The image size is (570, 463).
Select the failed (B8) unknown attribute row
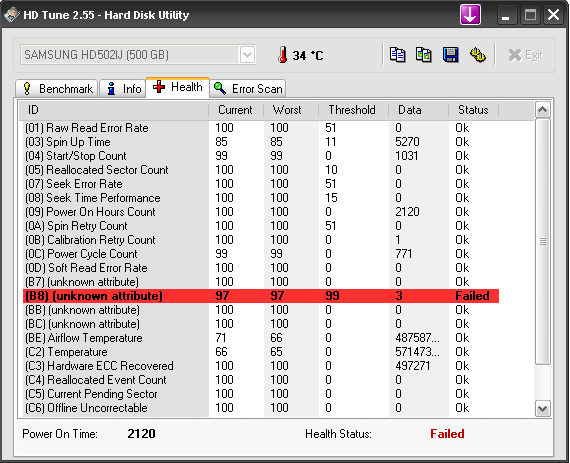tap(261, 296)
